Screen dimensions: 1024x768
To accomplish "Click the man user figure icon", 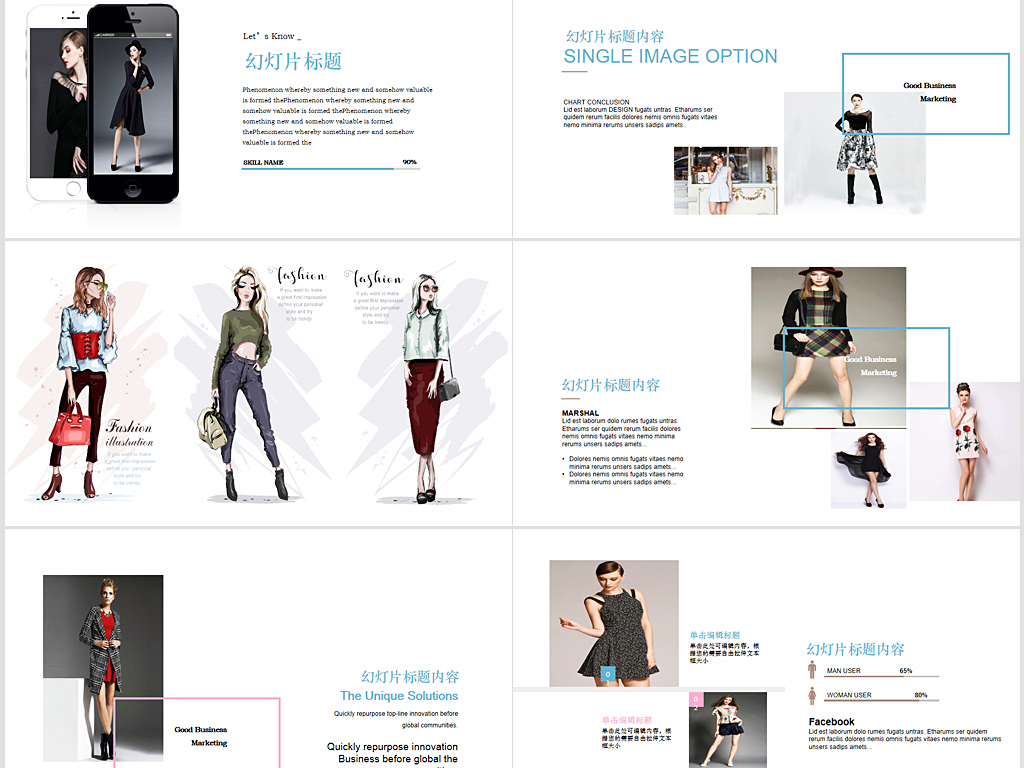I will (812, 670).
